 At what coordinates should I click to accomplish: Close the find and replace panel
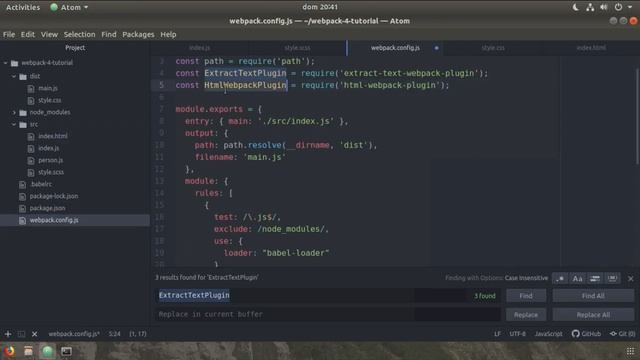coord(631,278)
